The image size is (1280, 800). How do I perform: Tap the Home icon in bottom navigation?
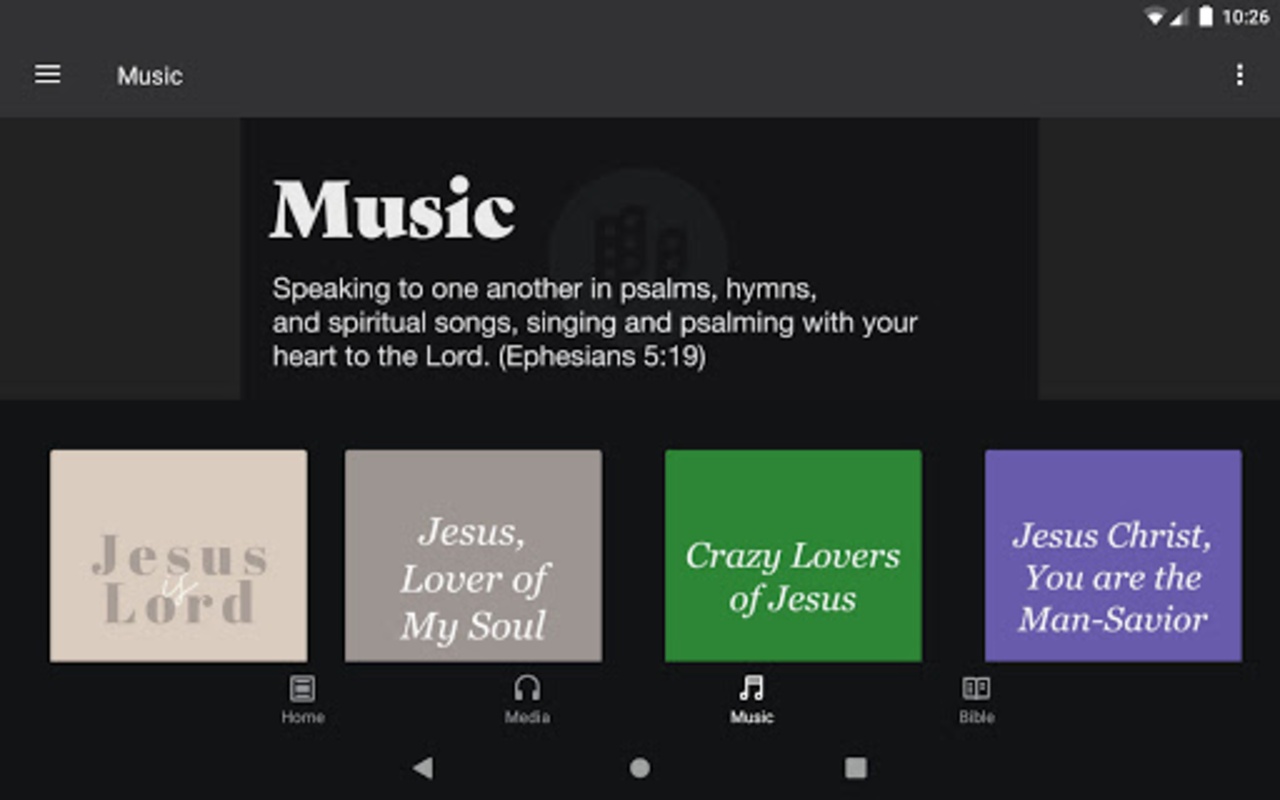(302, 689)
